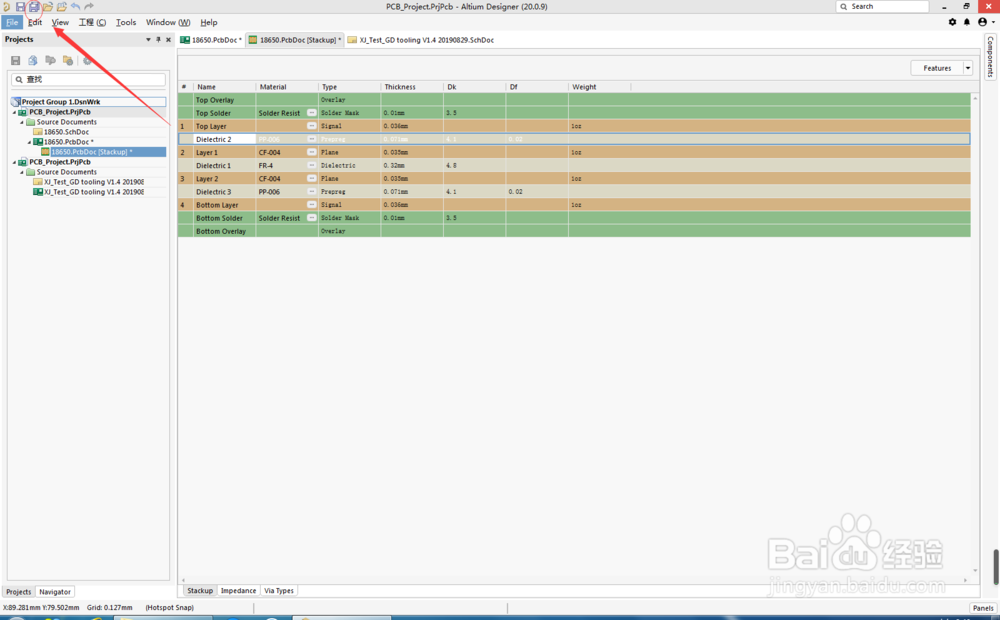Screen dimensions: 1000x620
Task: Click the Save icon in the quick access toolbar
Action: (20, 7)
